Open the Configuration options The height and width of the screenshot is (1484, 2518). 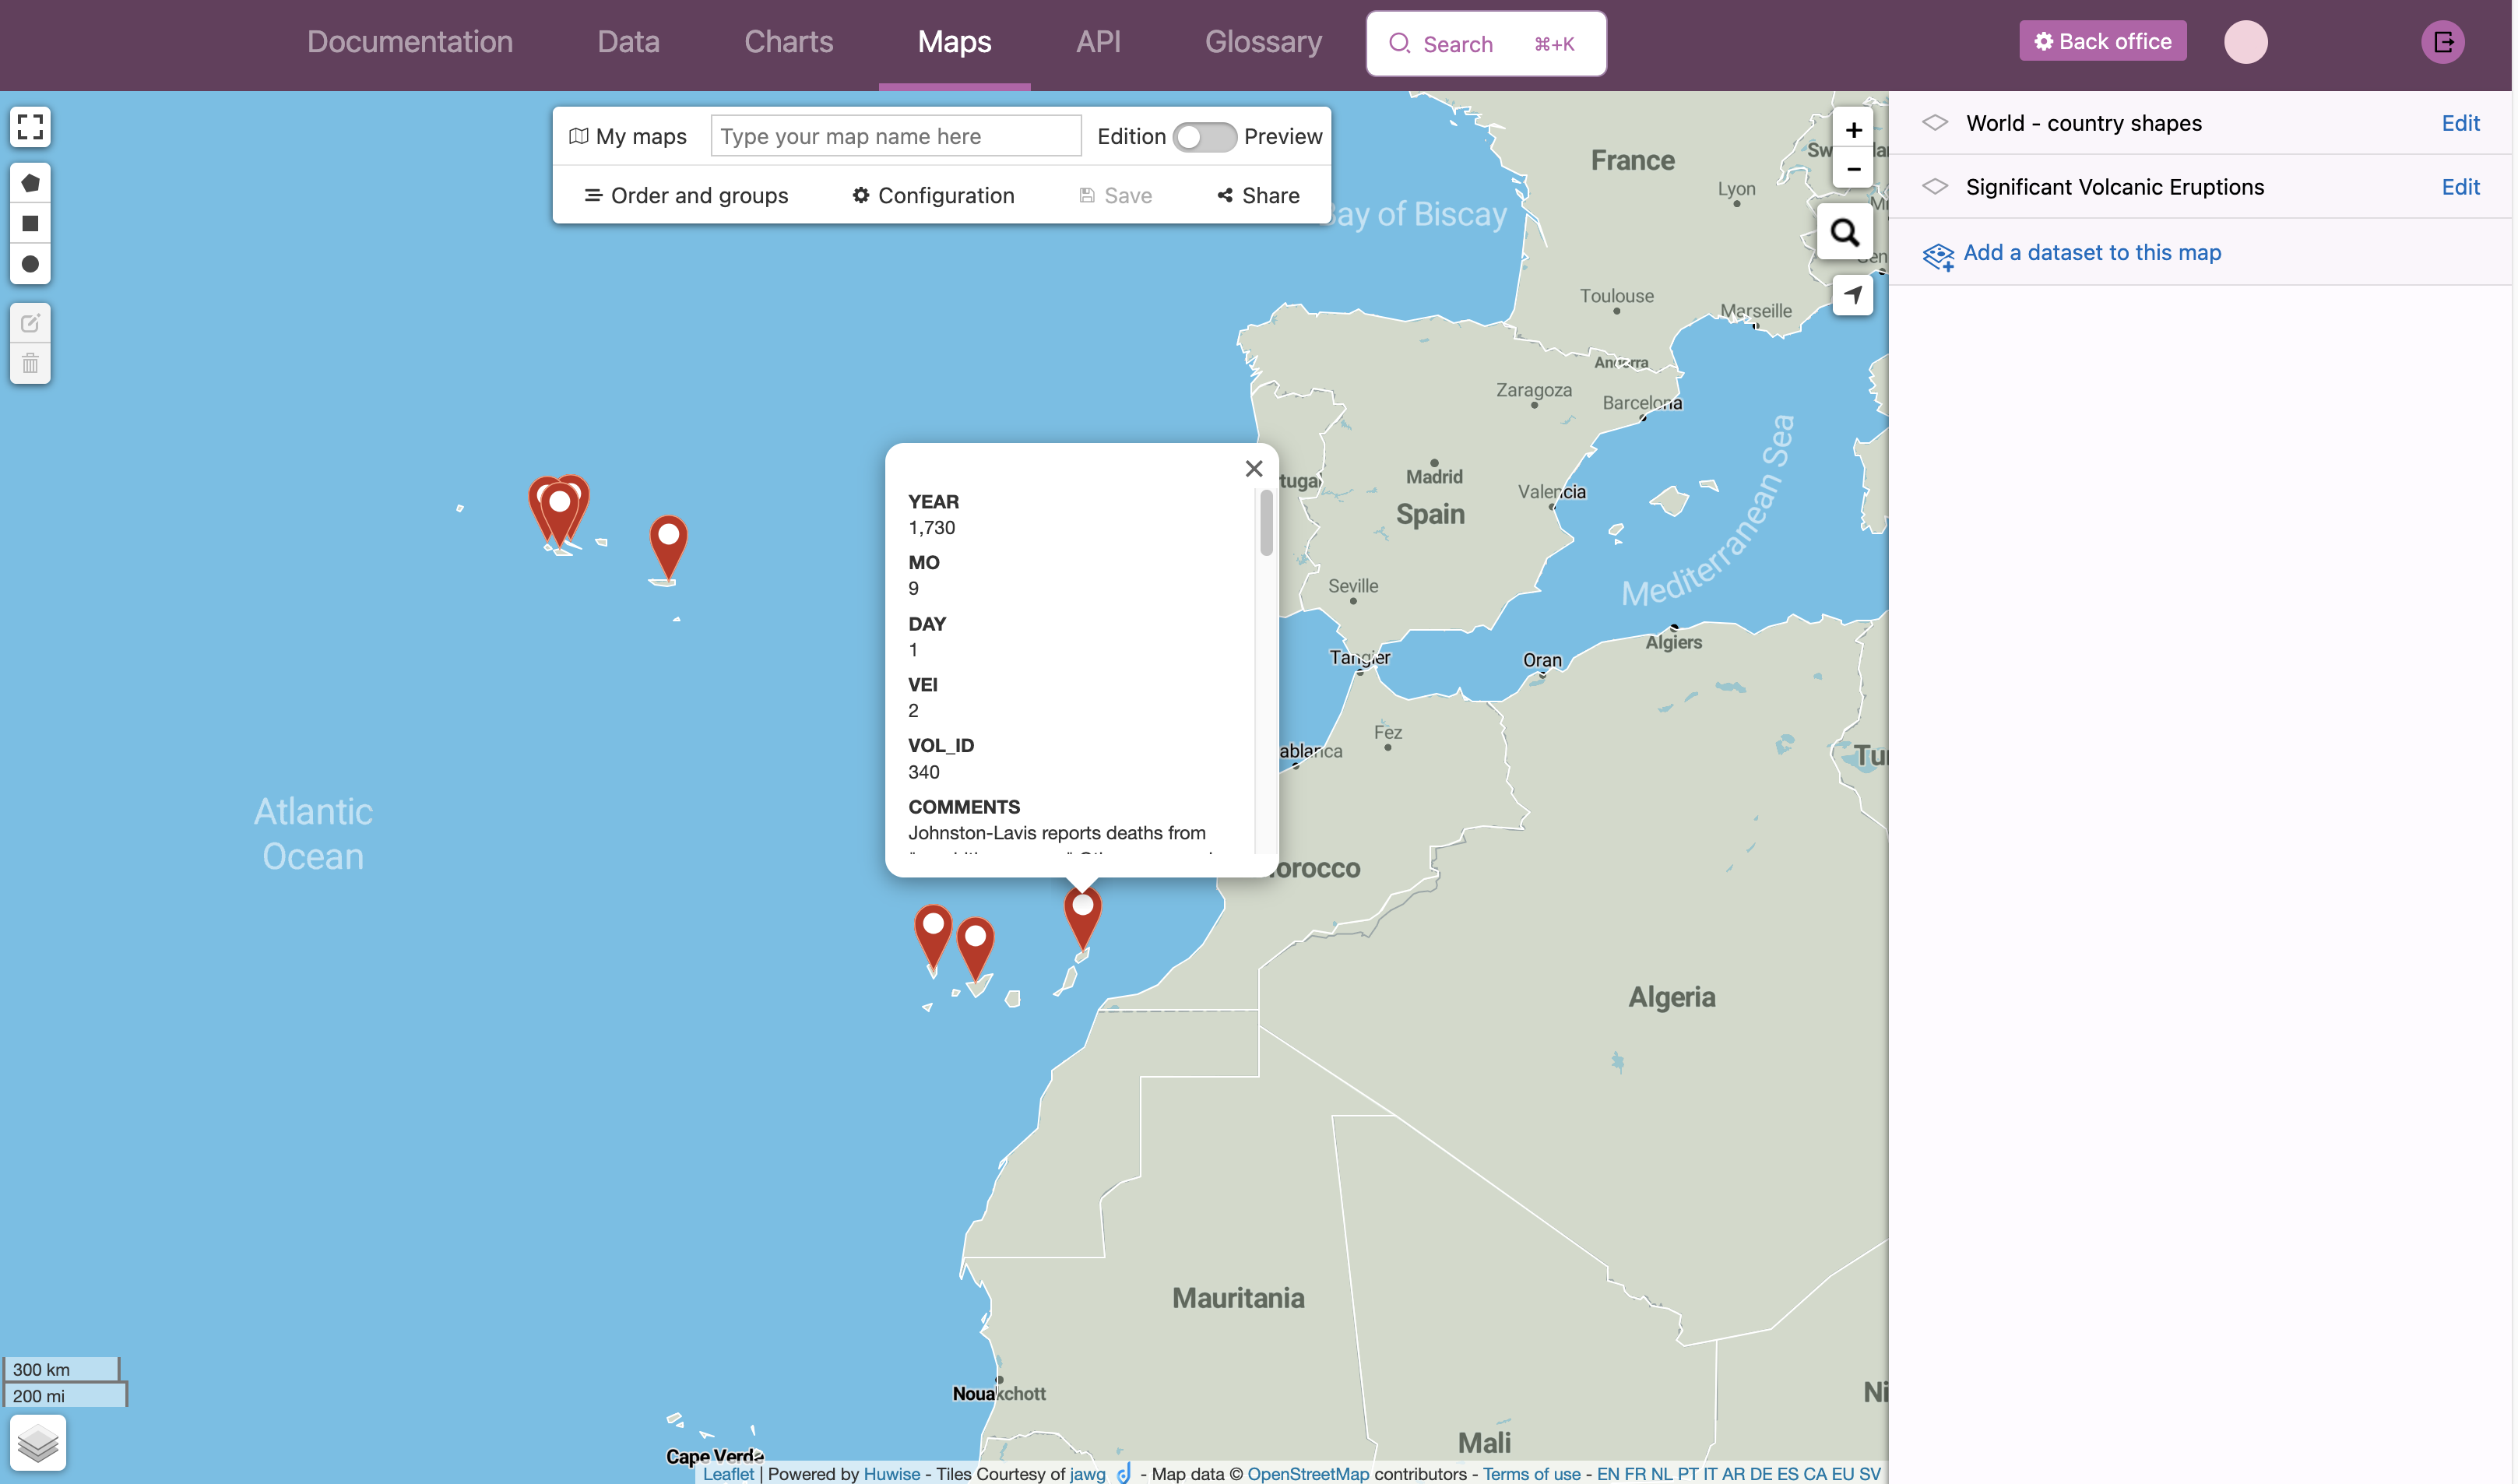933,196
